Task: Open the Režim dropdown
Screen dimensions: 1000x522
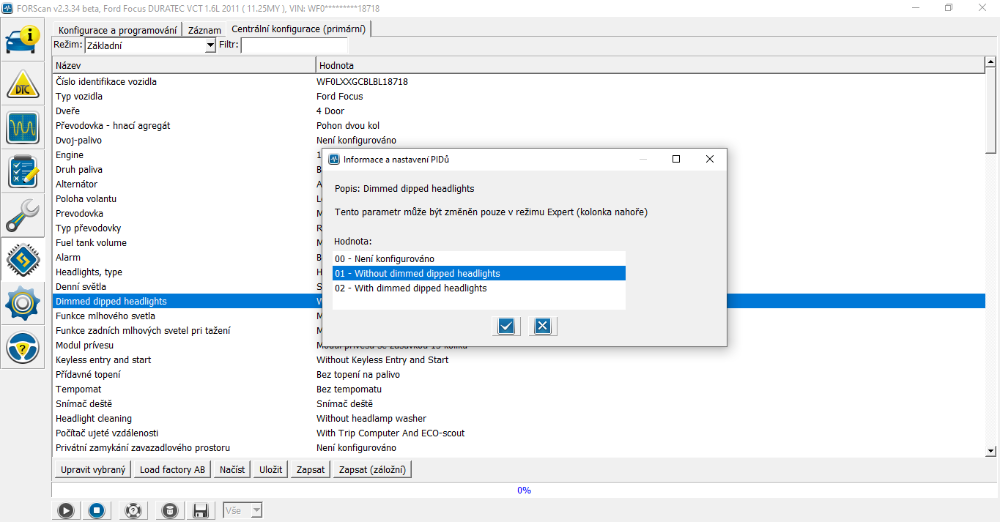Action: (210, 46)
